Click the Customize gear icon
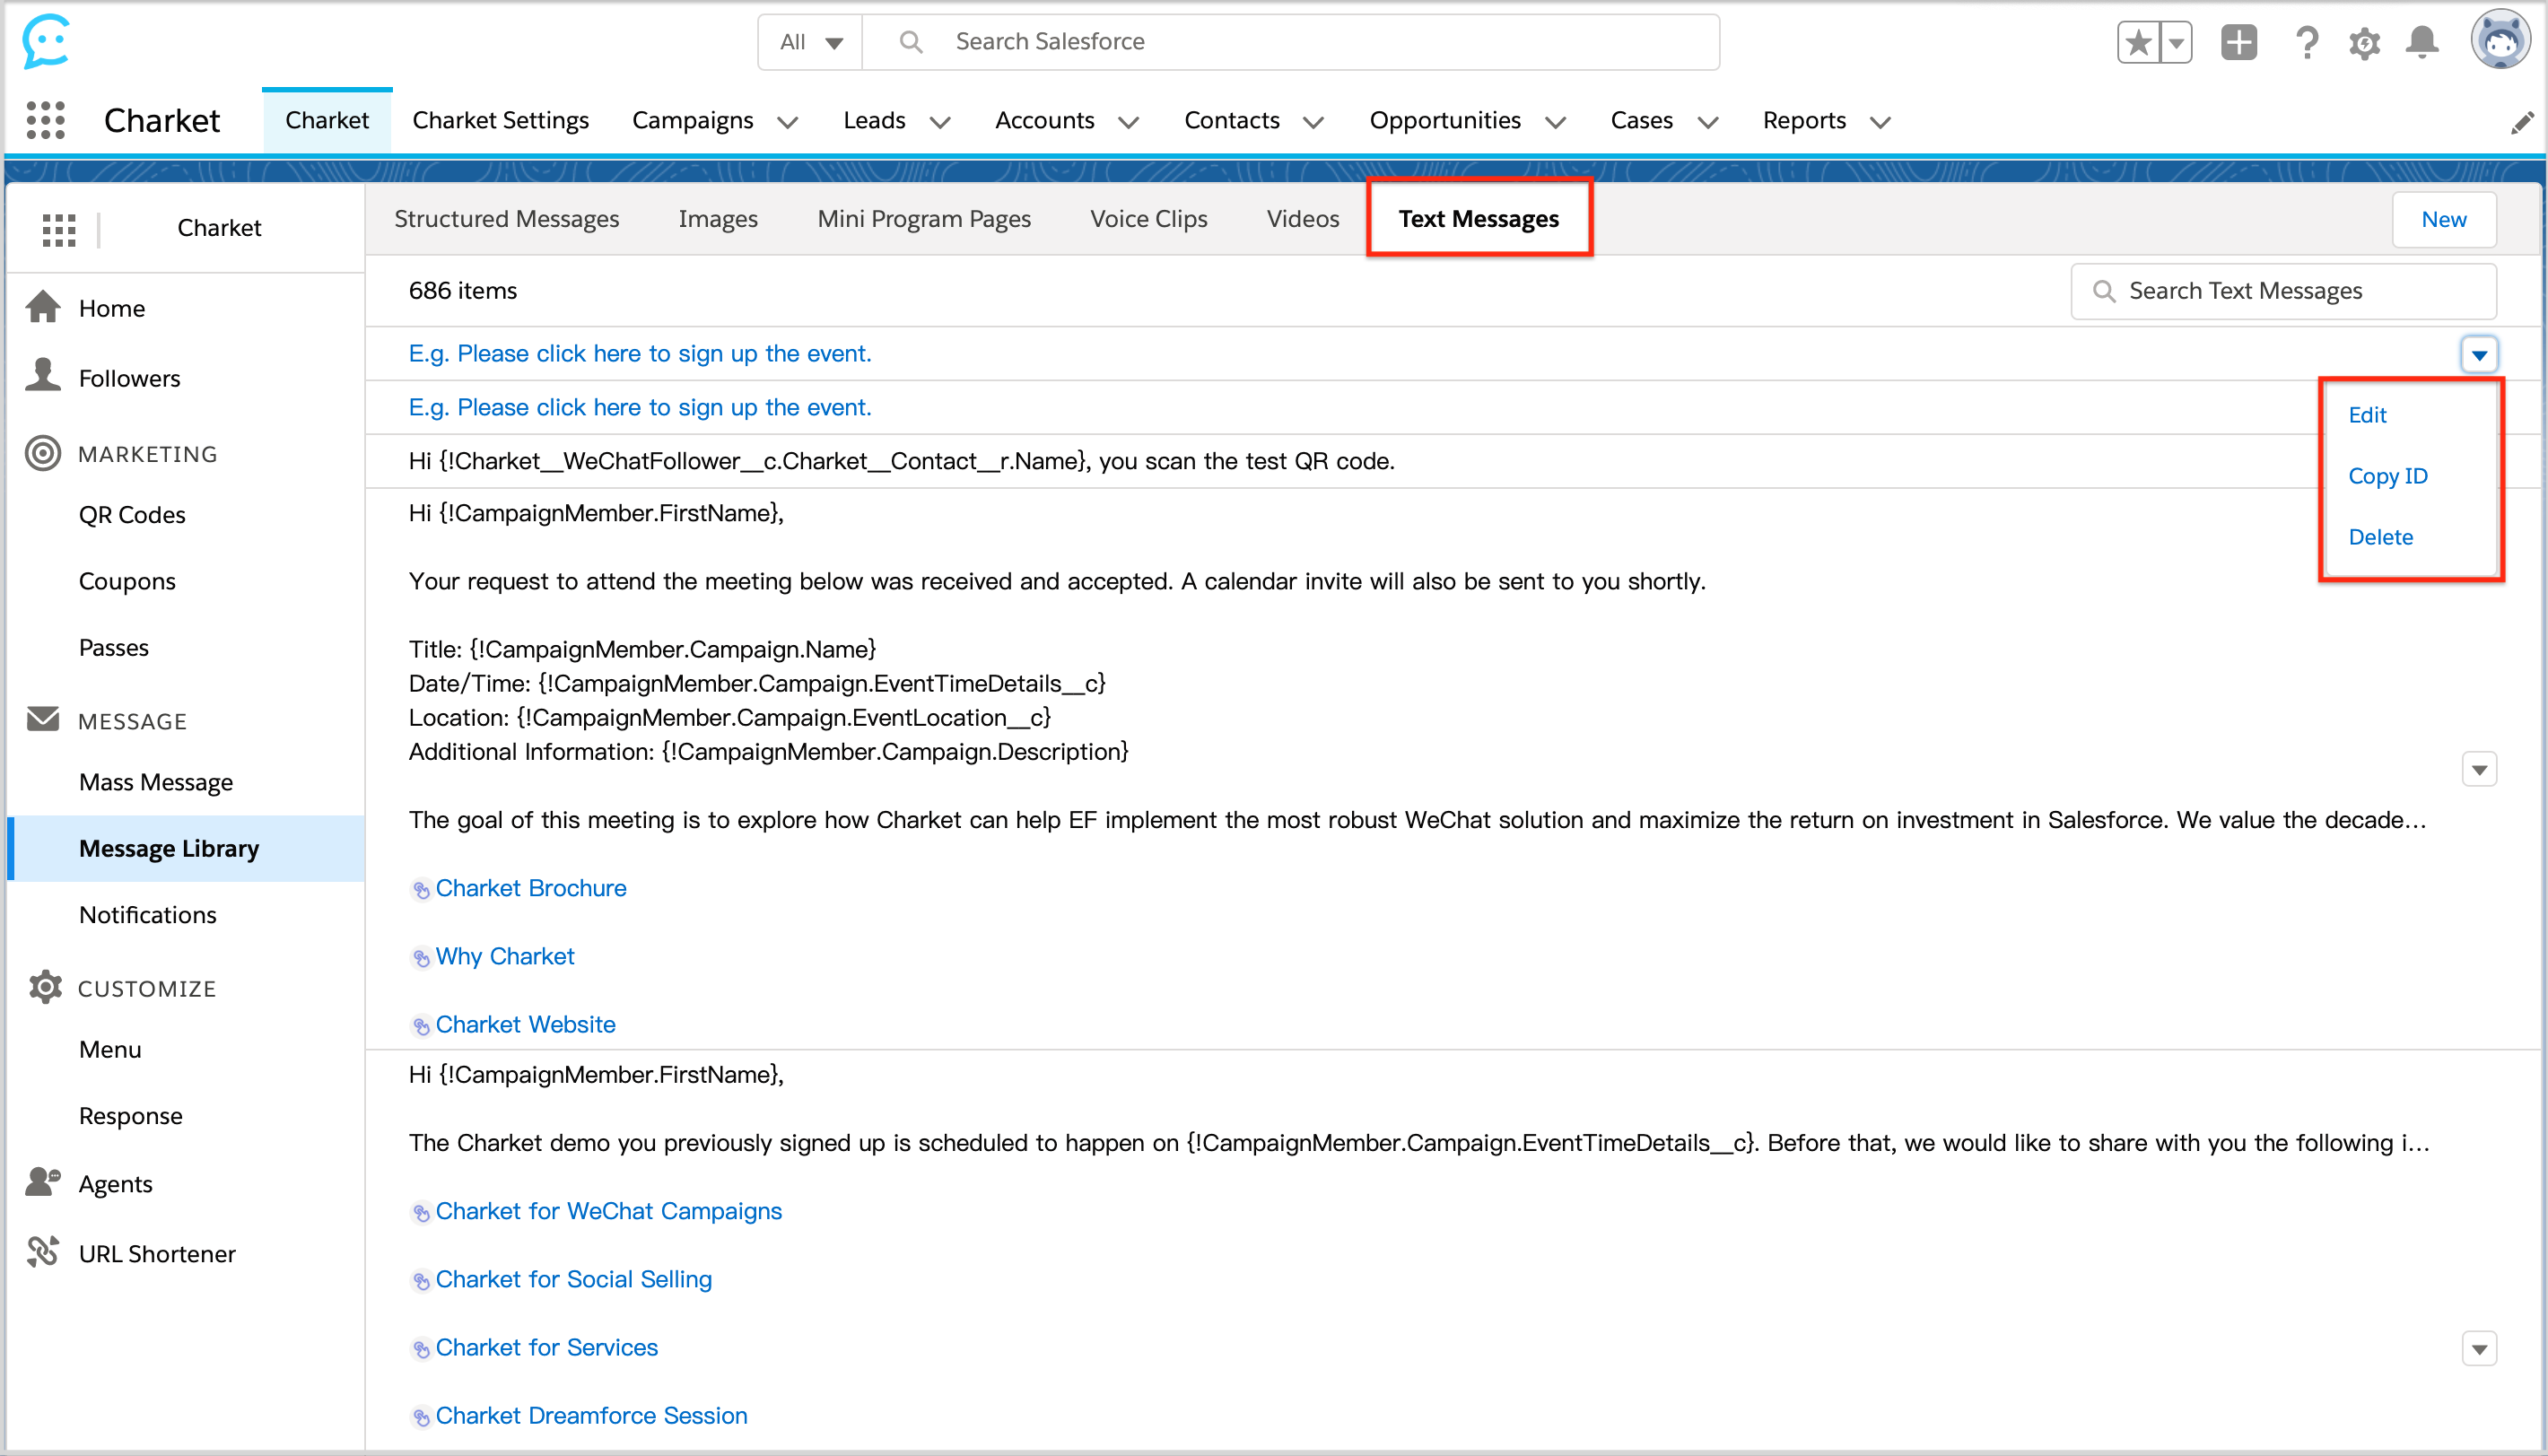Viewport: 2548px width, 1456px height. click(45, 987)
